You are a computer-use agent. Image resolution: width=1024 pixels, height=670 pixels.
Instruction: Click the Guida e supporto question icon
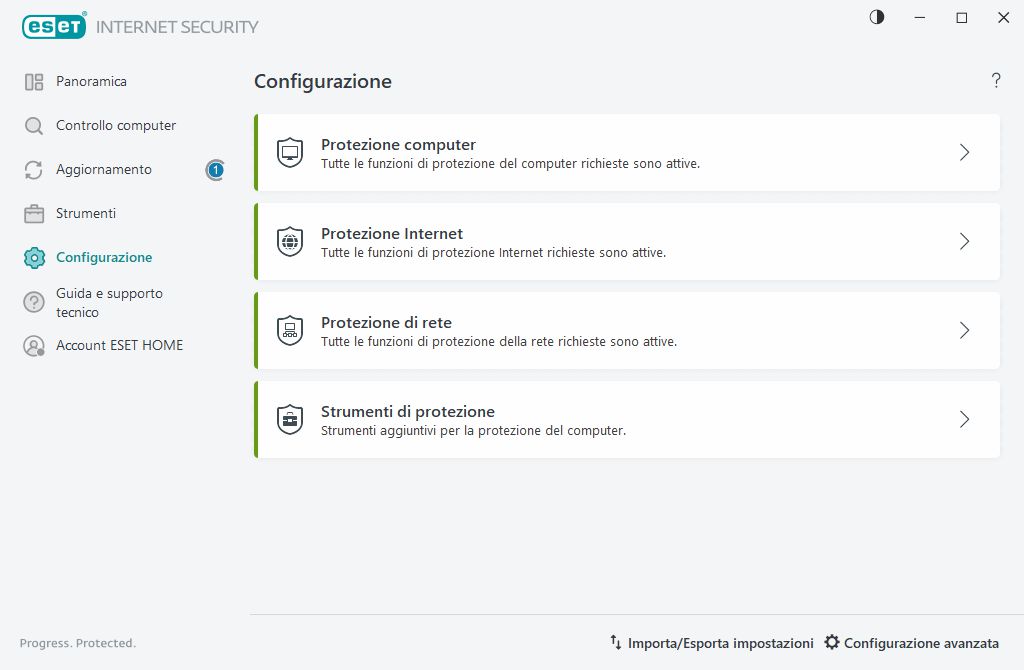pyautogui.click(x=34, y=302)
